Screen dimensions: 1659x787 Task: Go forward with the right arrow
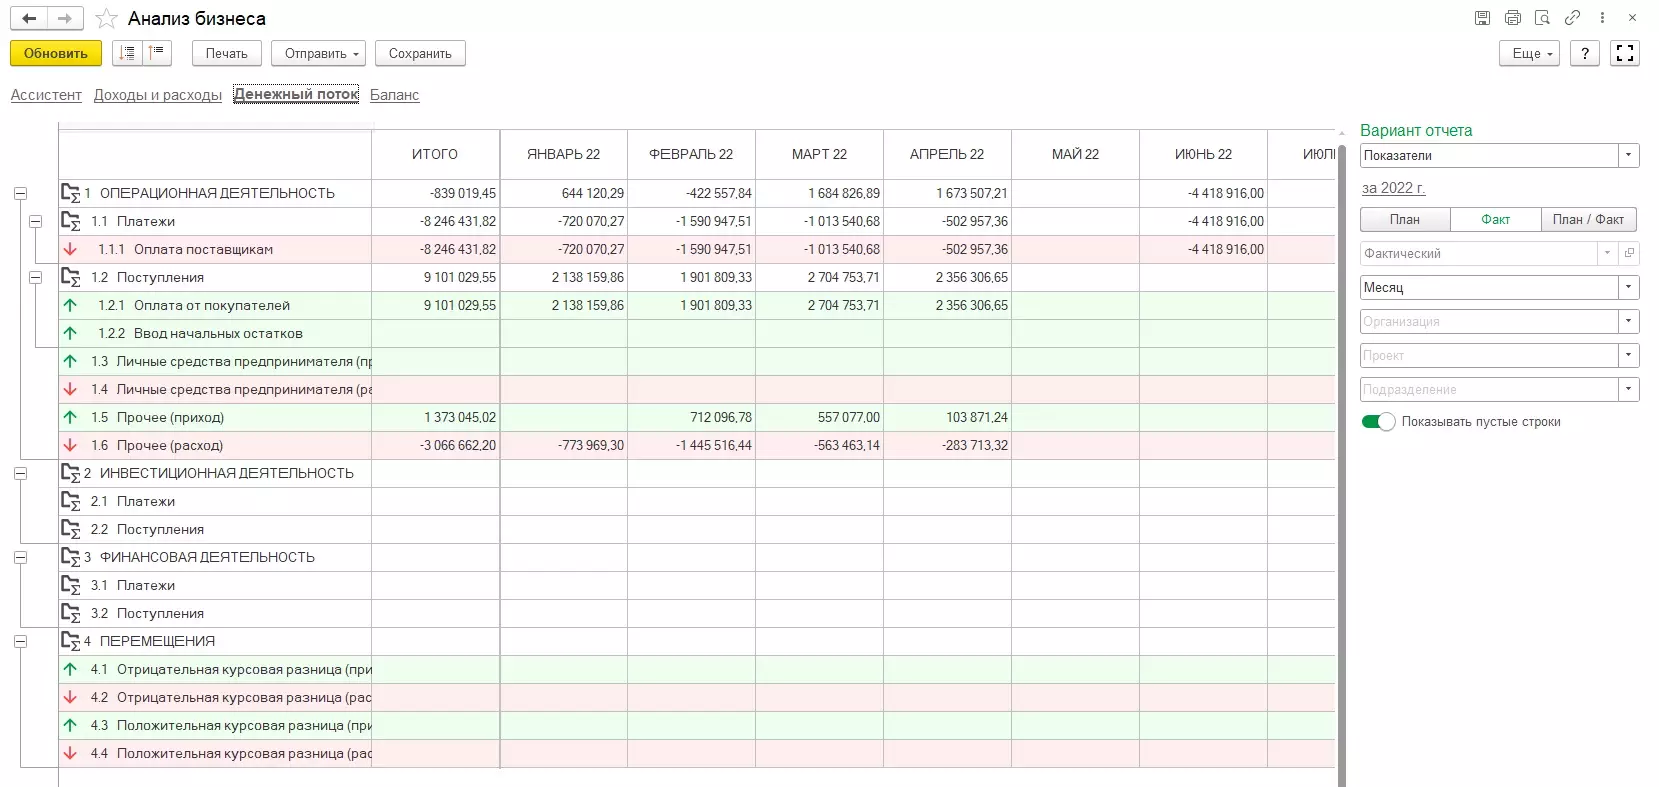coord(64,18)
